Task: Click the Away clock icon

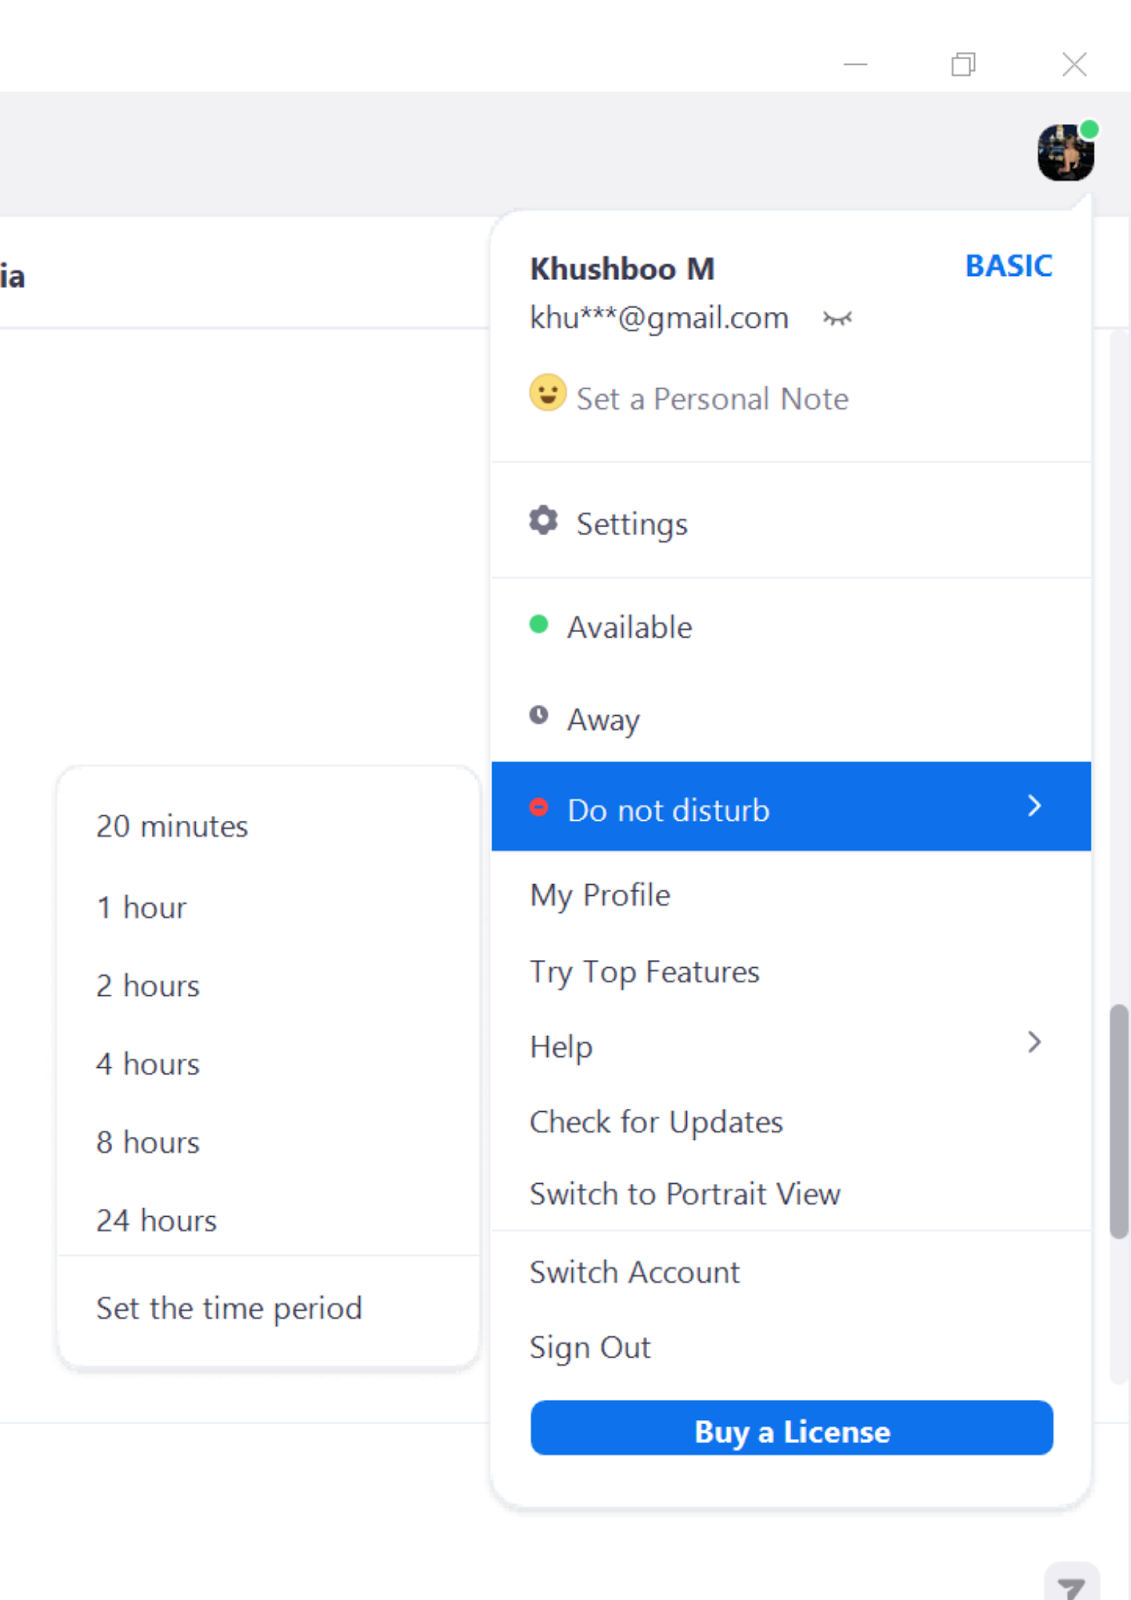Action: click(x=539, y=715)
